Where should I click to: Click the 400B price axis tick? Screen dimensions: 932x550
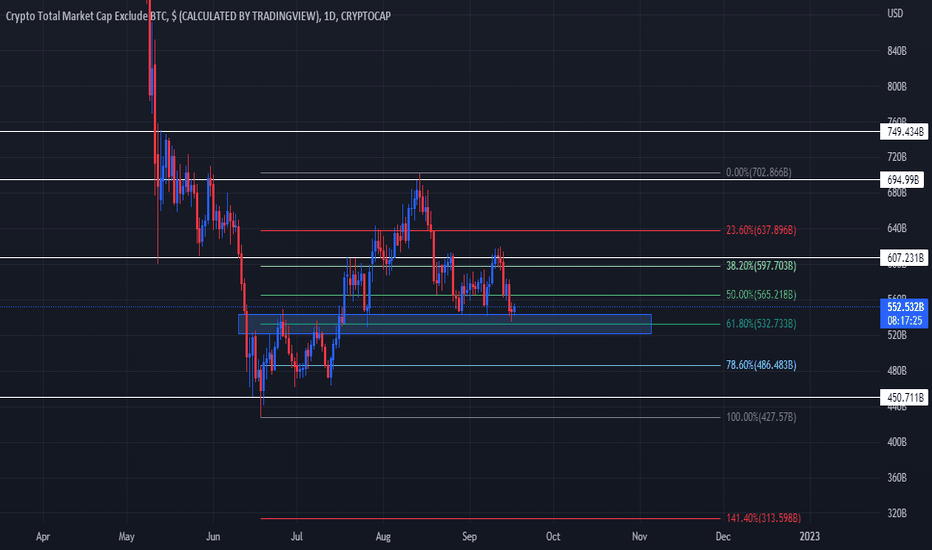897,442
